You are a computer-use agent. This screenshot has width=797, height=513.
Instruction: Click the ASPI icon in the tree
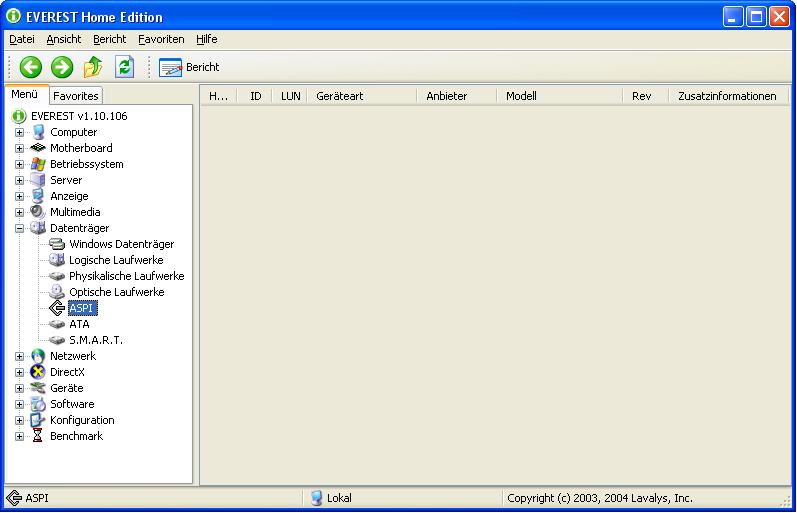(x=57, y=308)
